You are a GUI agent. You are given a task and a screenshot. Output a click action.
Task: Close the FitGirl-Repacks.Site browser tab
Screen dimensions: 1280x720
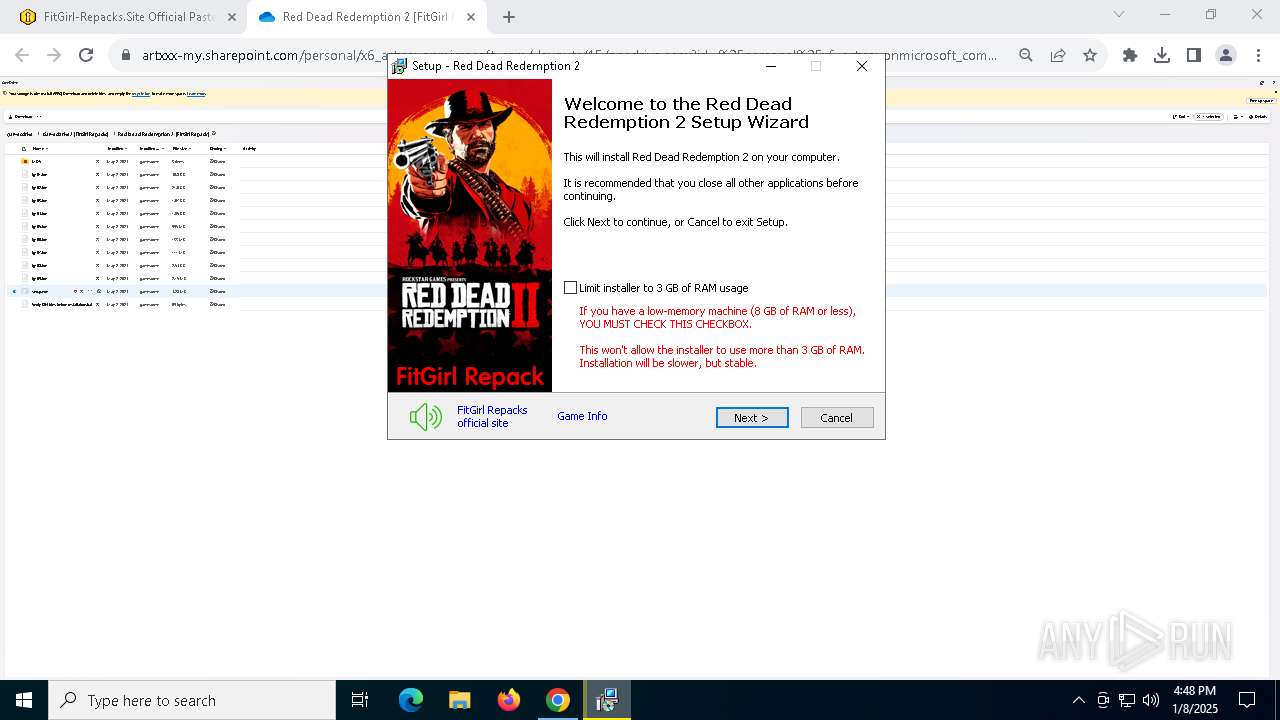pyautogui.click(x=231, y=17)
